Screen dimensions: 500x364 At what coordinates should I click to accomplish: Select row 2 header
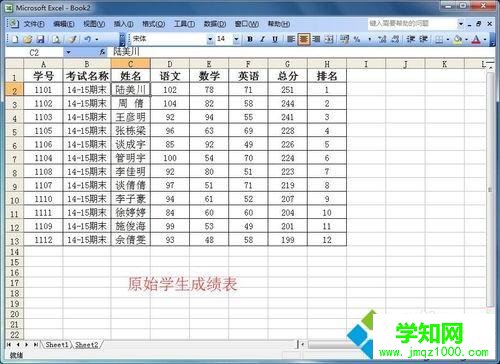click(14, 90)
